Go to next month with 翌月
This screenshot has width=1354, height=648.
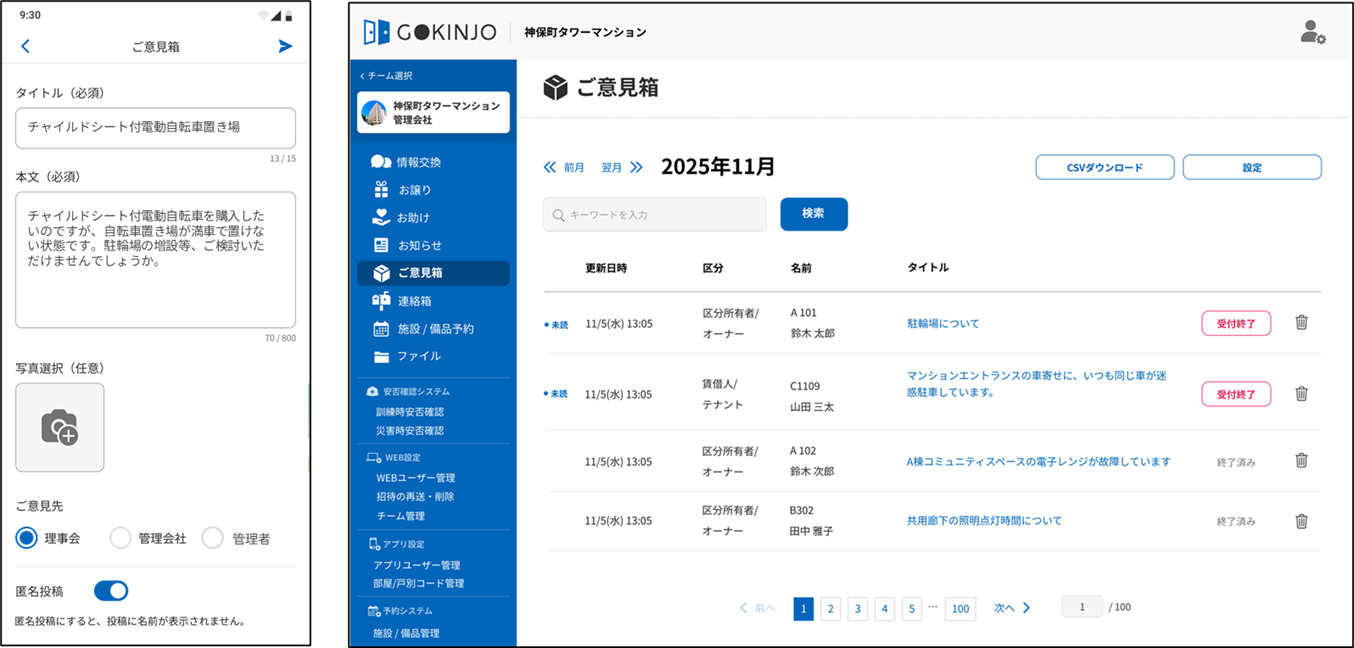622,168
